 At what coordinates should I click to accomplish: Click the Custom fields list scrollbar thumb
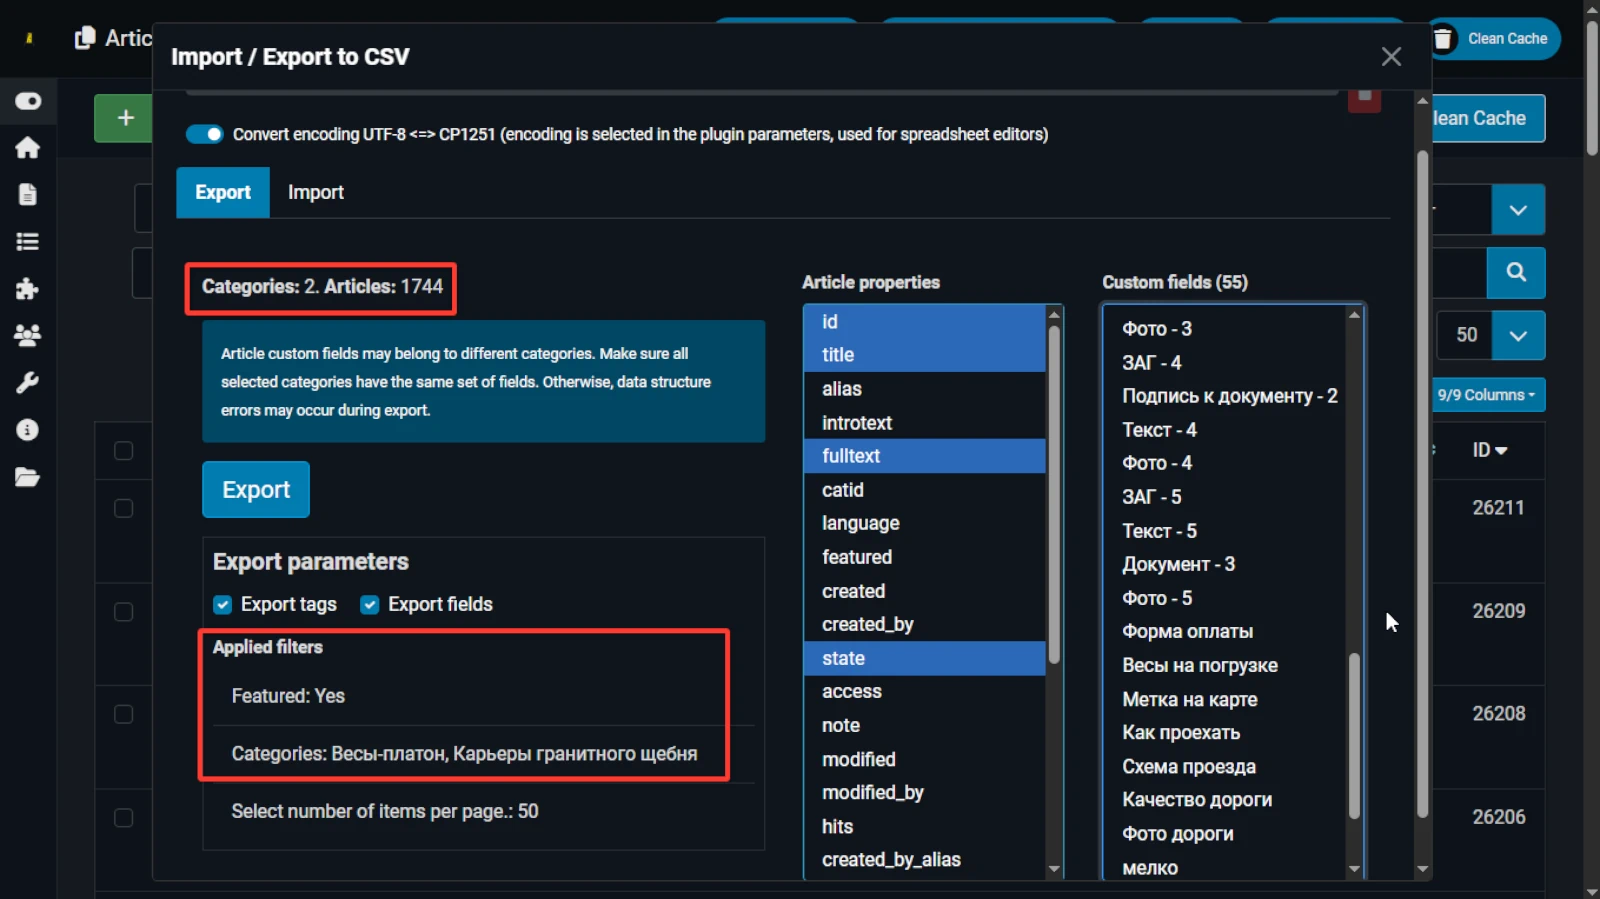1354,735
